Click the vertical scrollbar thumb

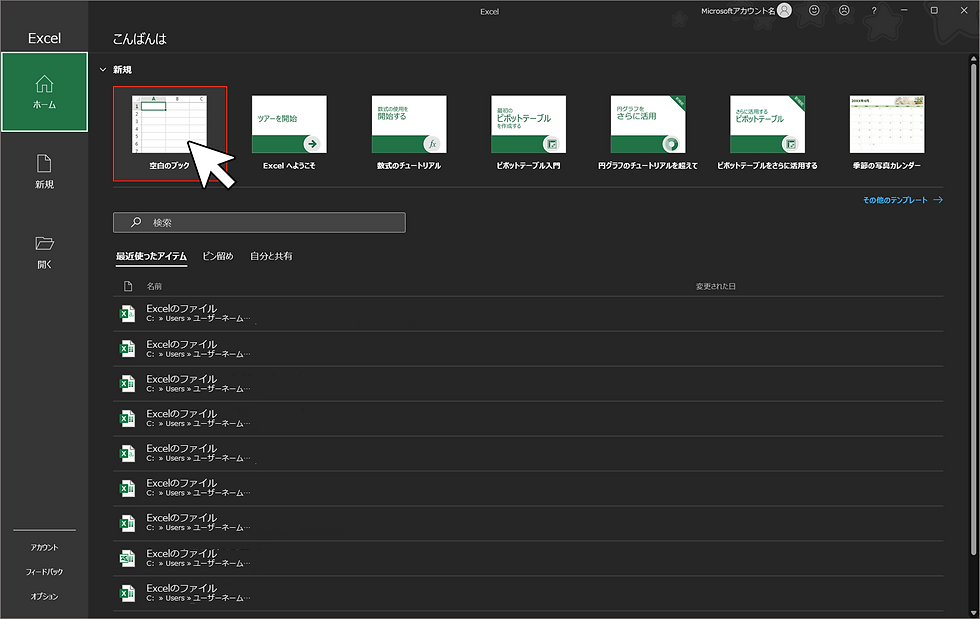click(x=973, y=308)
